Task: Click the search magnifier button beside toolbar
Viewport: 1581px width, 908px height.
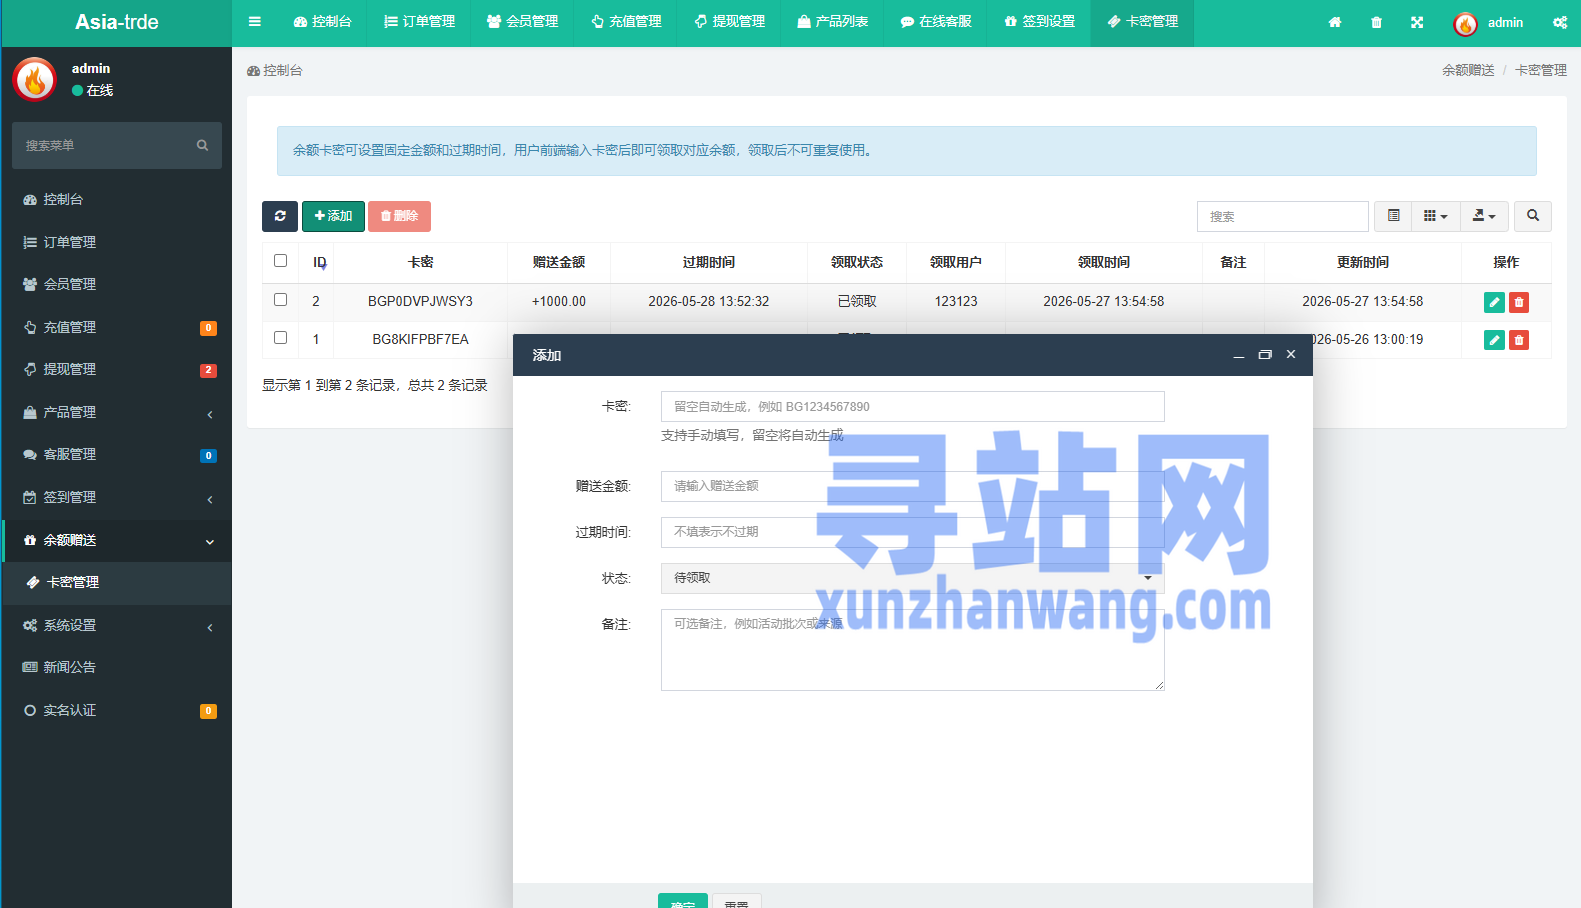Action: click(x=1533, y=216)
